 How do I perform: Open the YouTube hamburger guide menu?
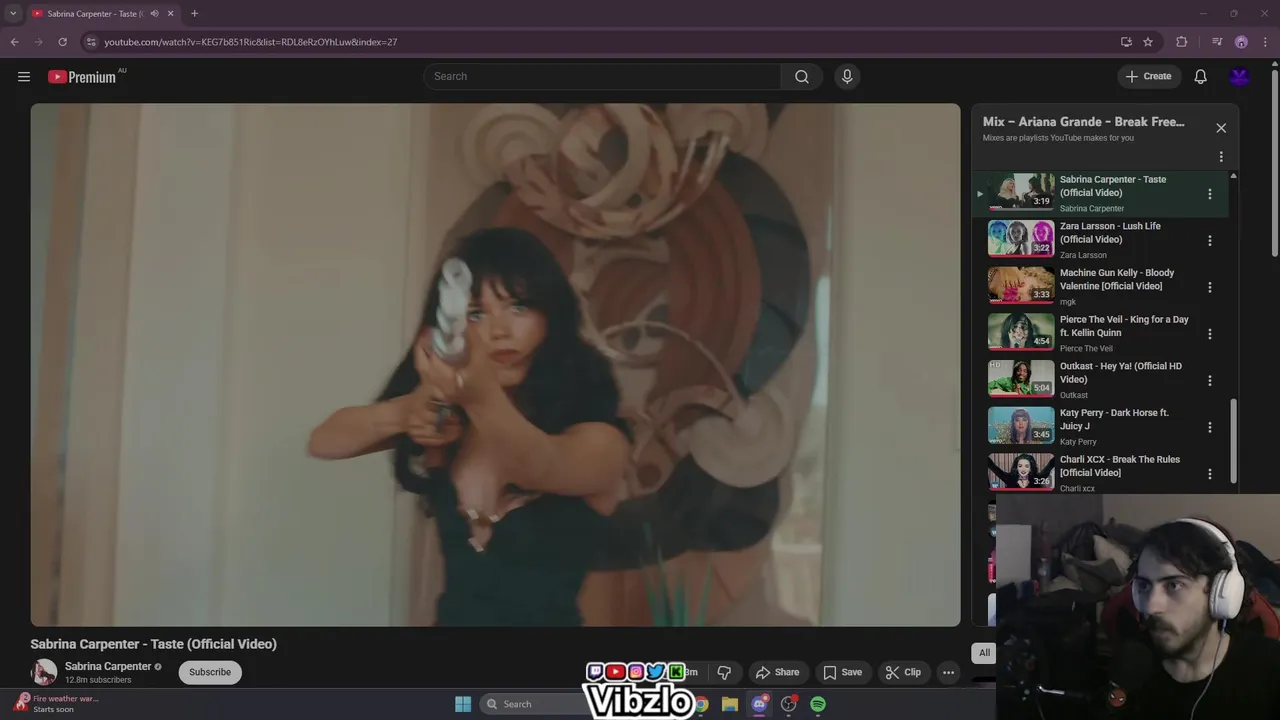[24, 77]
